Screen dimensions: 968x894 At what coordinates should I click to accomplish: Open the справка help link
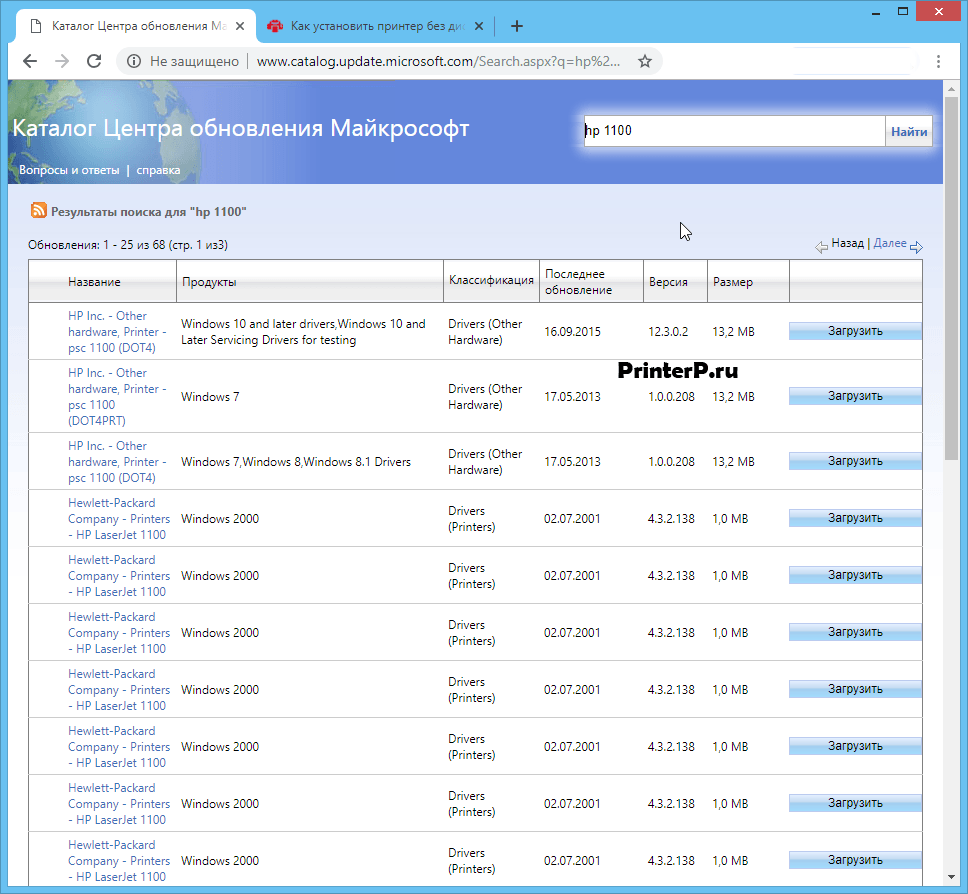coord(158,170)
